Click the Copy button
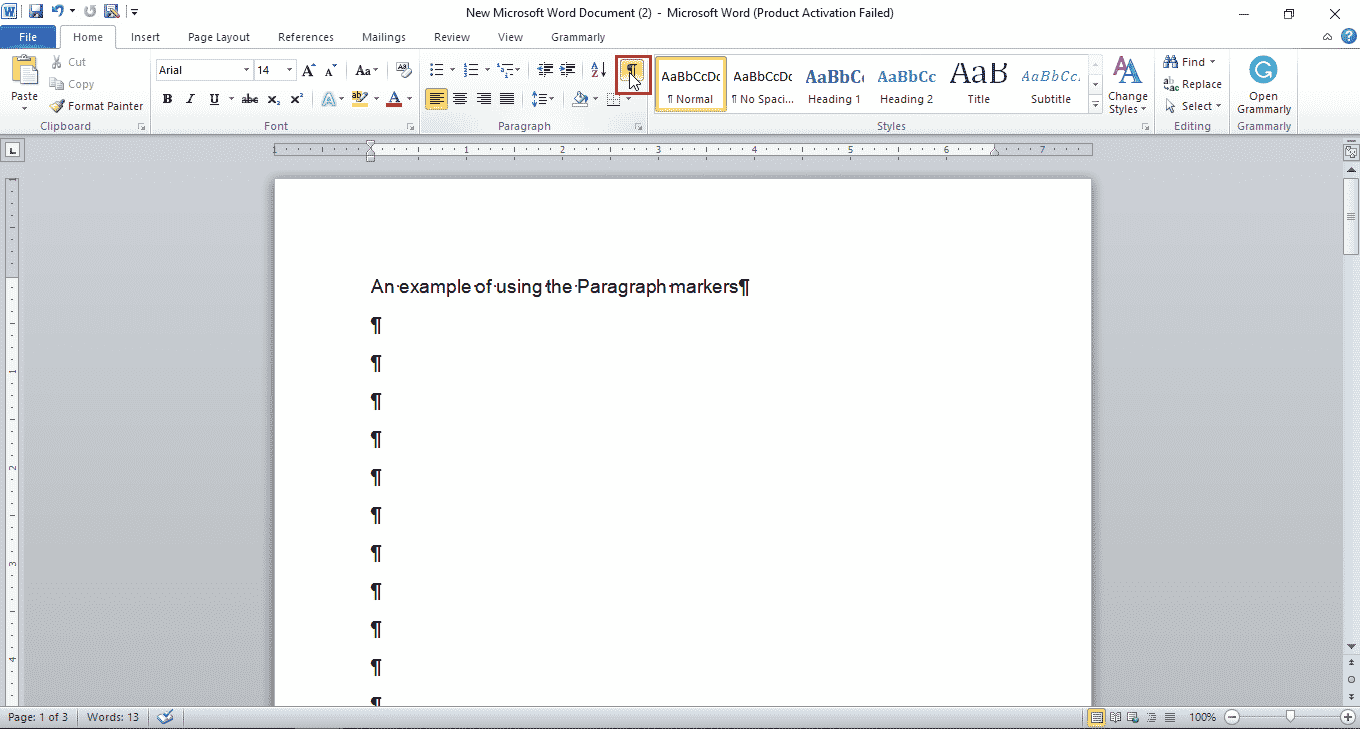1360x729 pixels. click(71, 84)
